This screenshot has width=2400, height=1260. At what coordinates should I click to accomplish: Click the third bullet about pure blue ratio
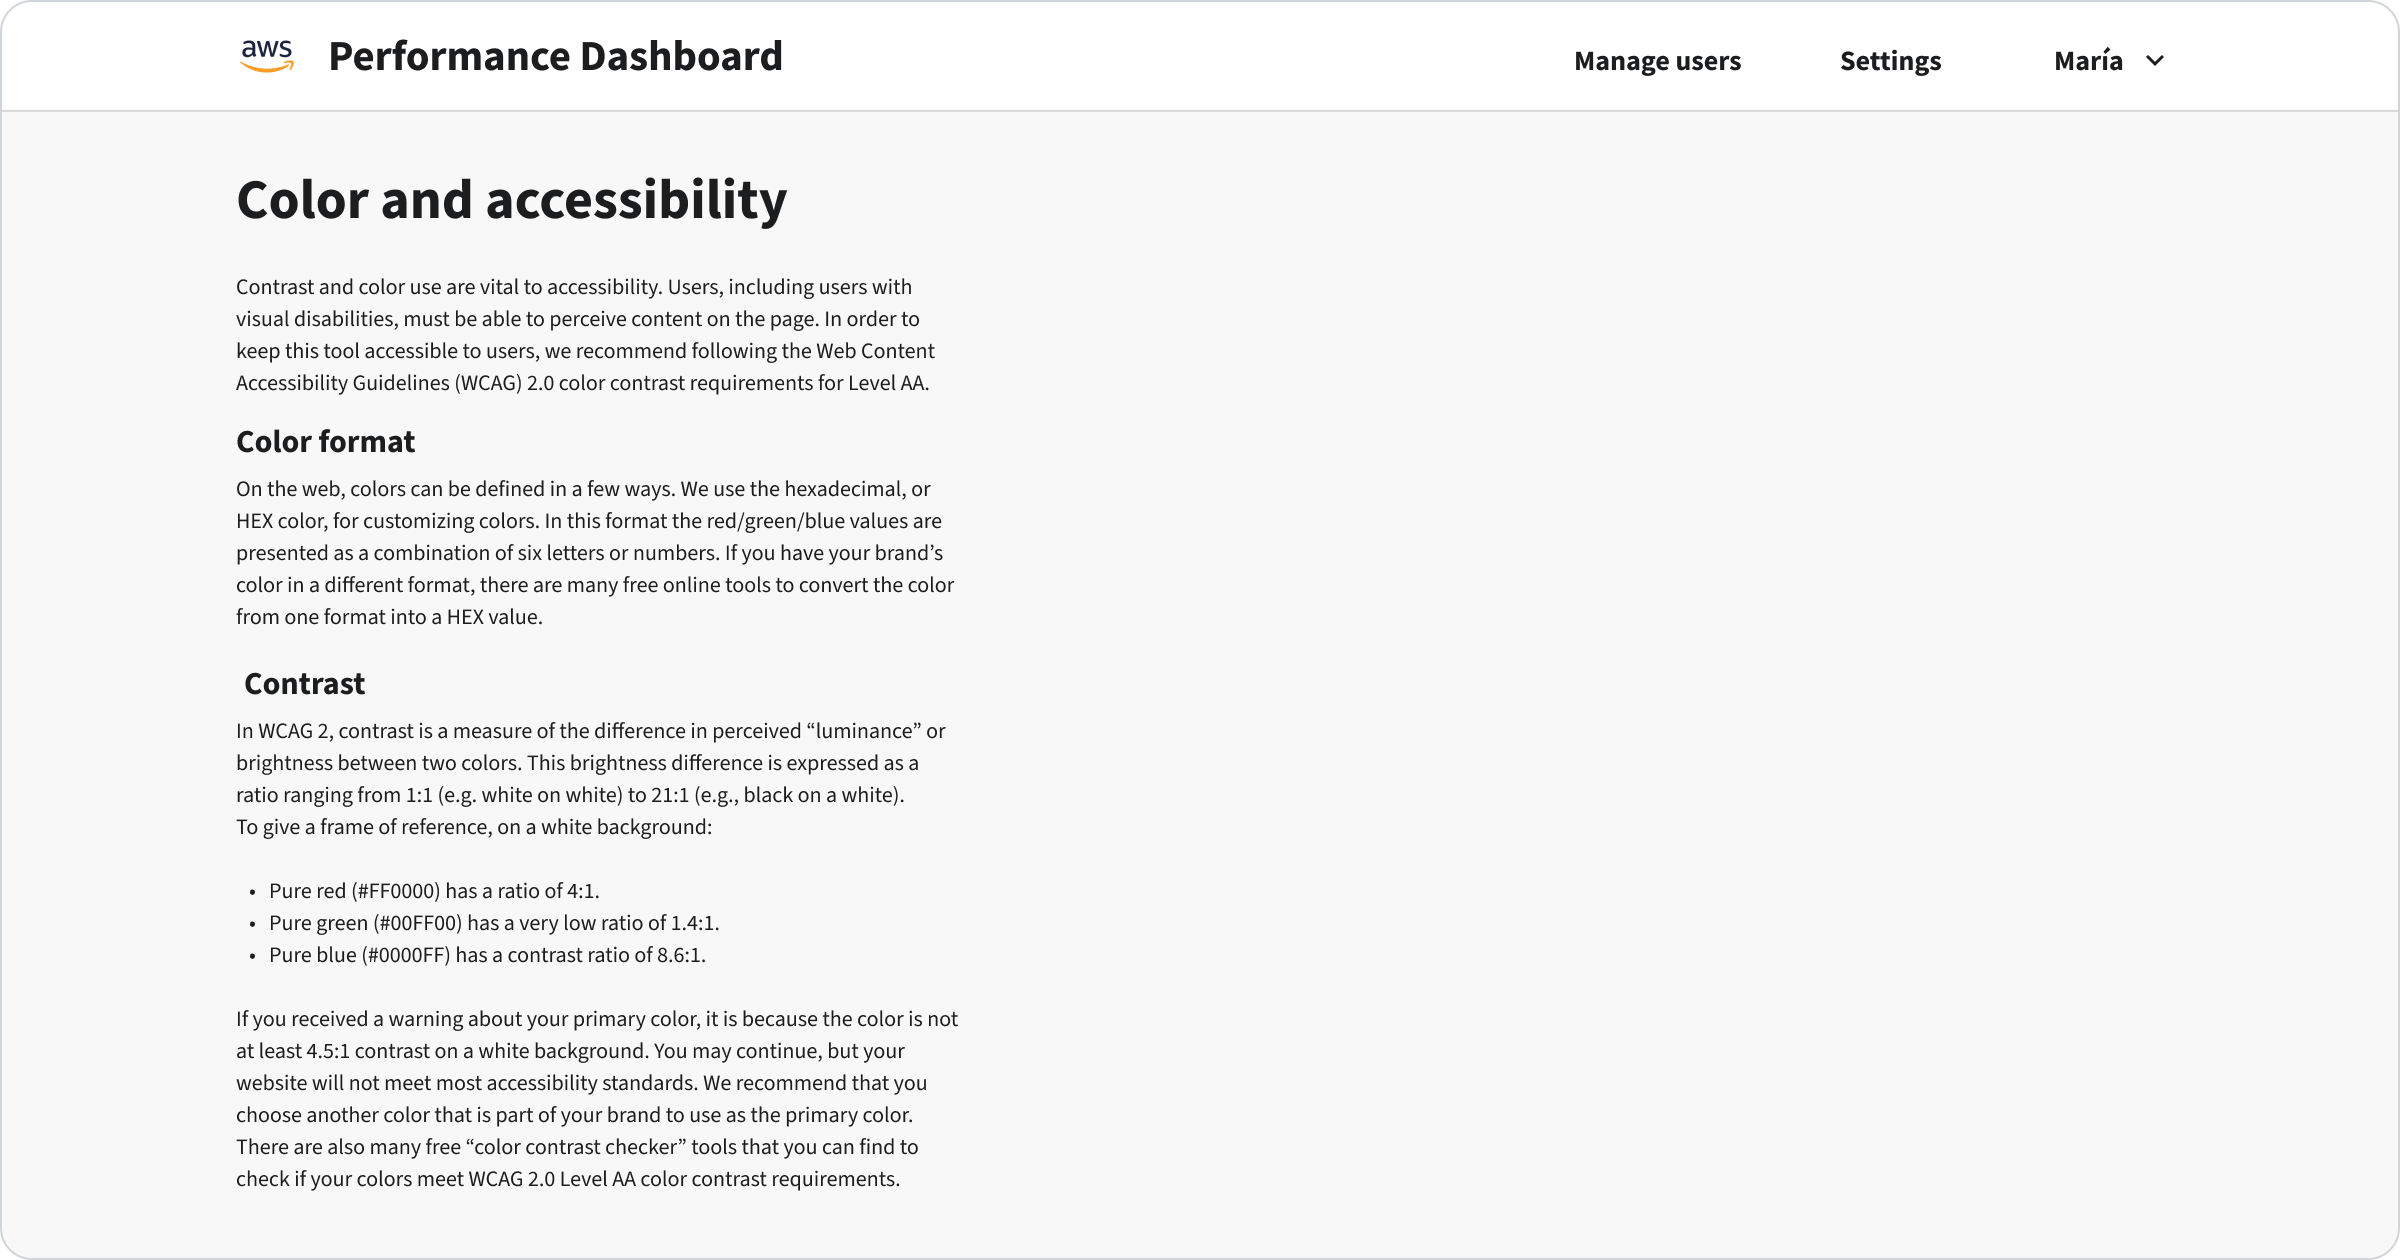487,954
